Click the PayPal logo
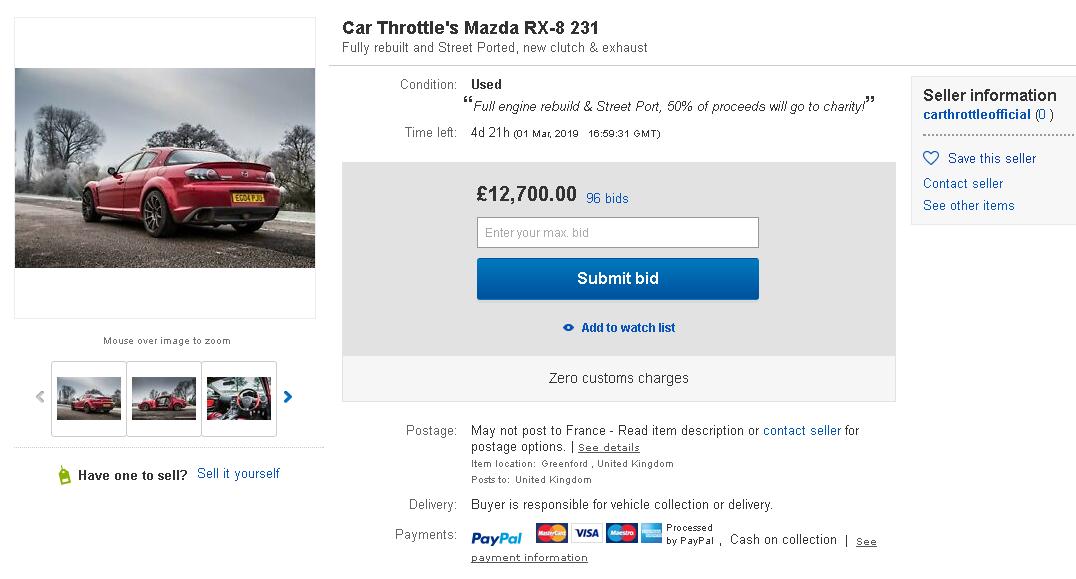Viewport: 1076px width, 579px height. pos(497,538)
